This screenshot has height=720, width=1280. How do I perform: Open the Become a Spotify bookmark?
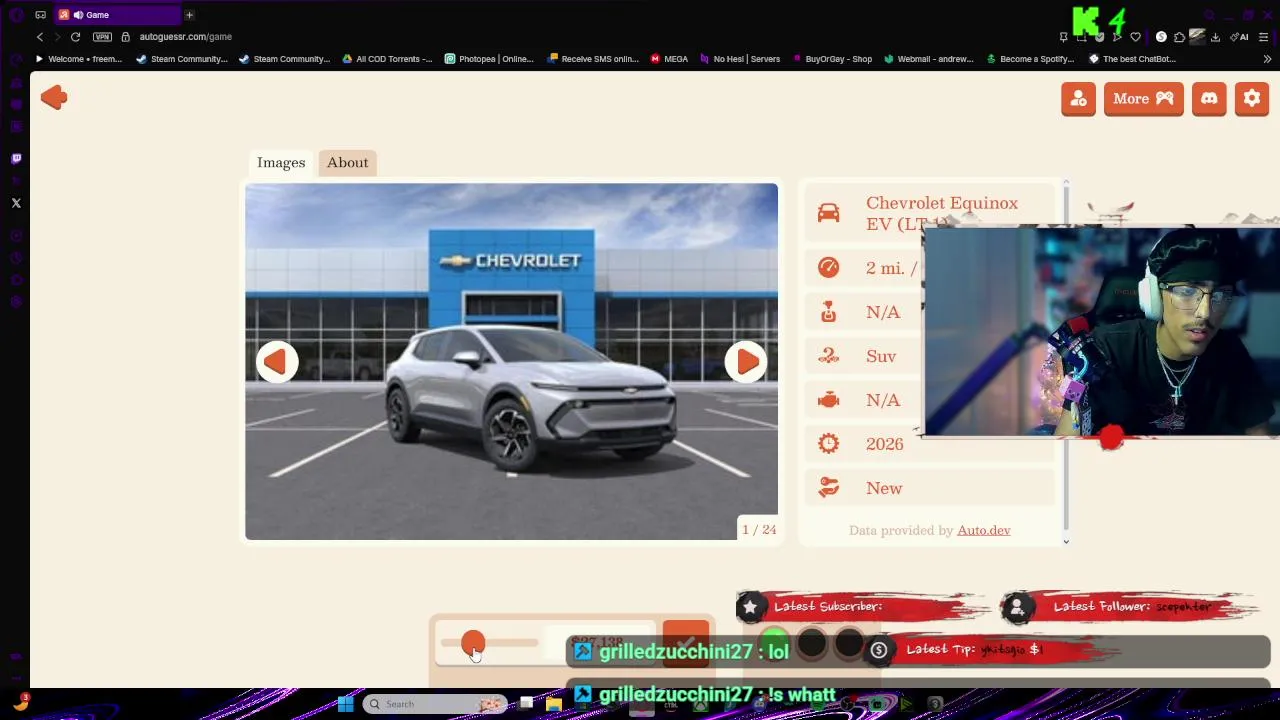click(1030, 59)
